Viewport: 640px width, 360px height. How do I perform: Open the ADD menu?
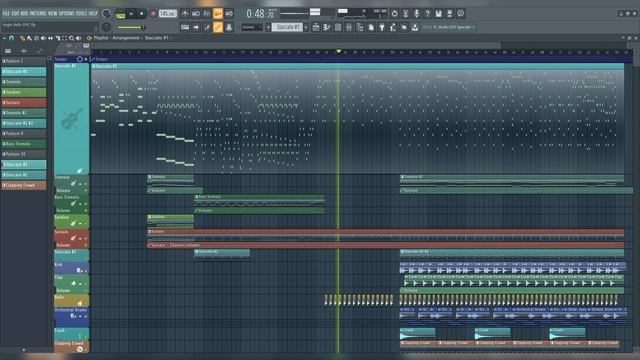24,13
